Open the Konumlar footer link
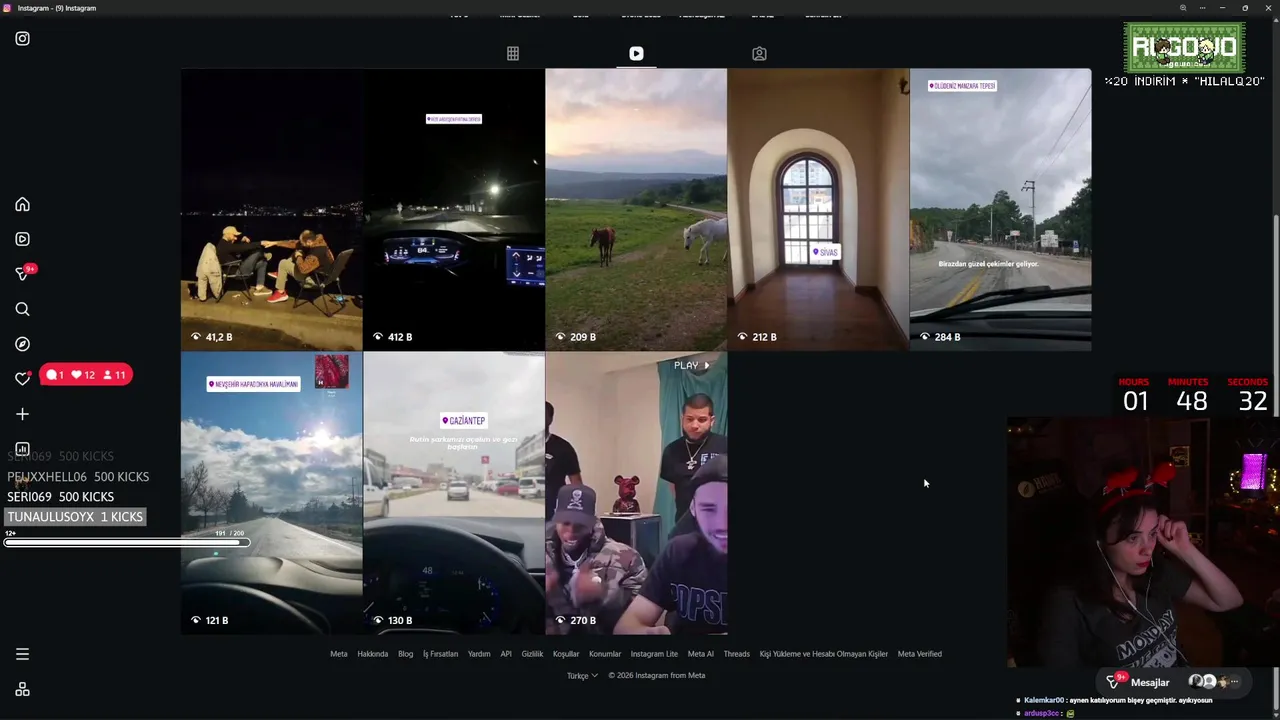This screenshot has width=1280, height=720. (605, 654)
